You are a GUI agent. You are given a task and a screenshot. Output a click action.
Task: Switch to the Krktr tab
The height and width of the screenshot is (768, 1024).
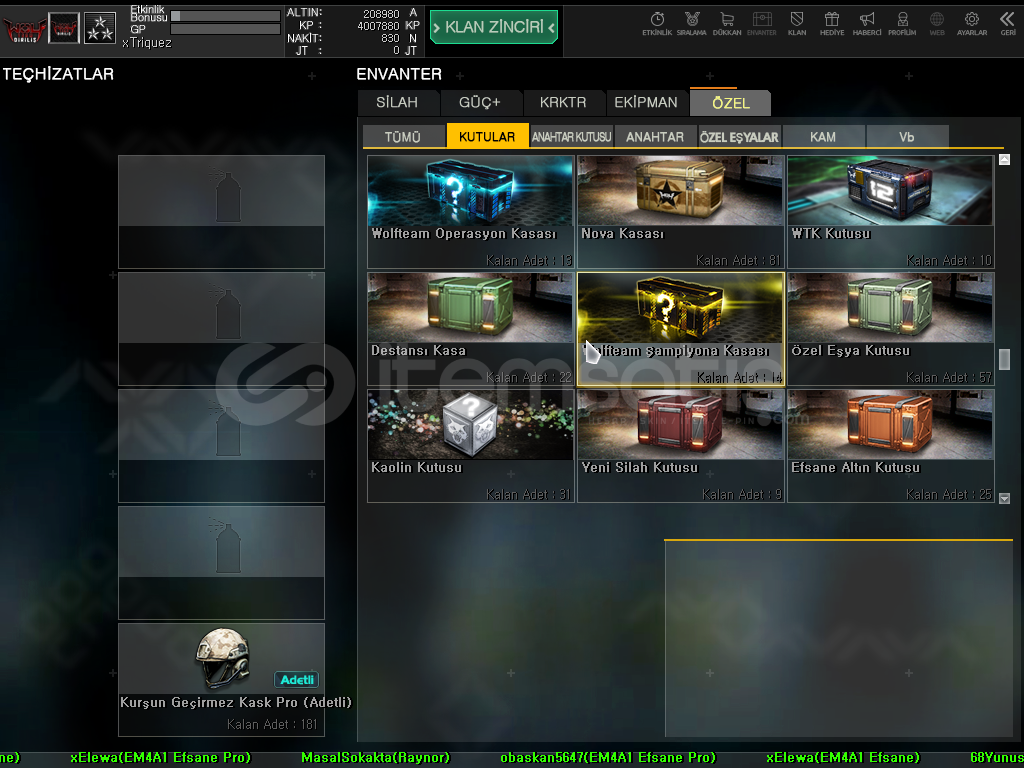[x=563, y=103]
